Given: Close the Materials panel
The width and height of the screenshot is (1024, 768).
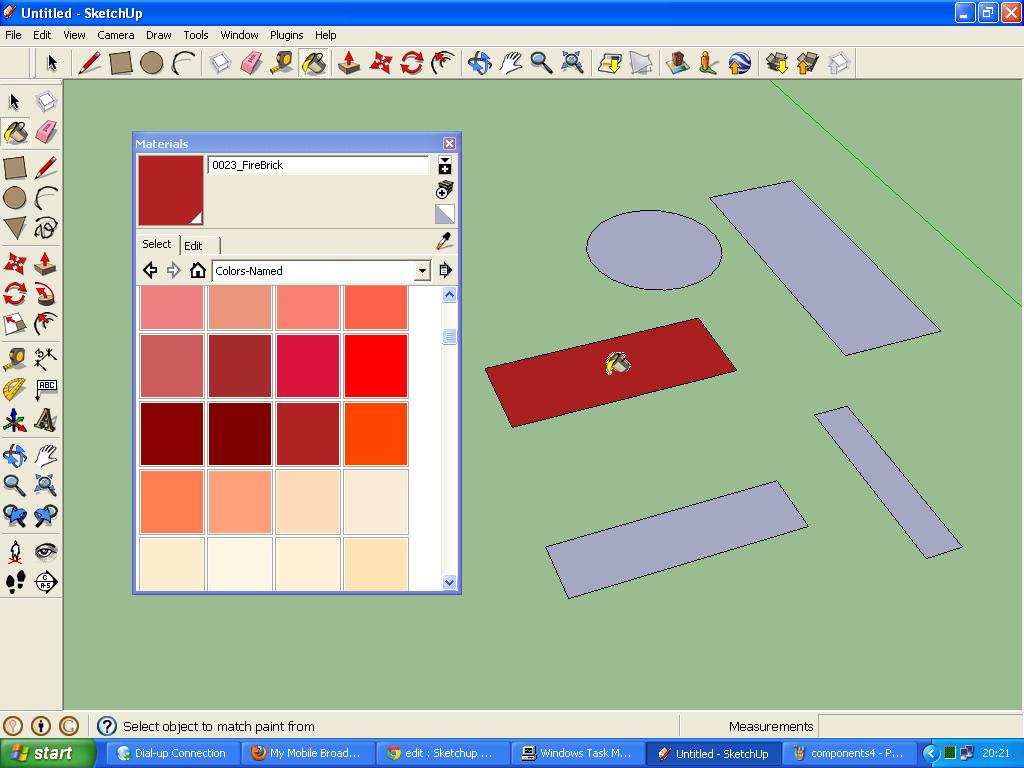Looking at the screenshot, I should point(449,143).
